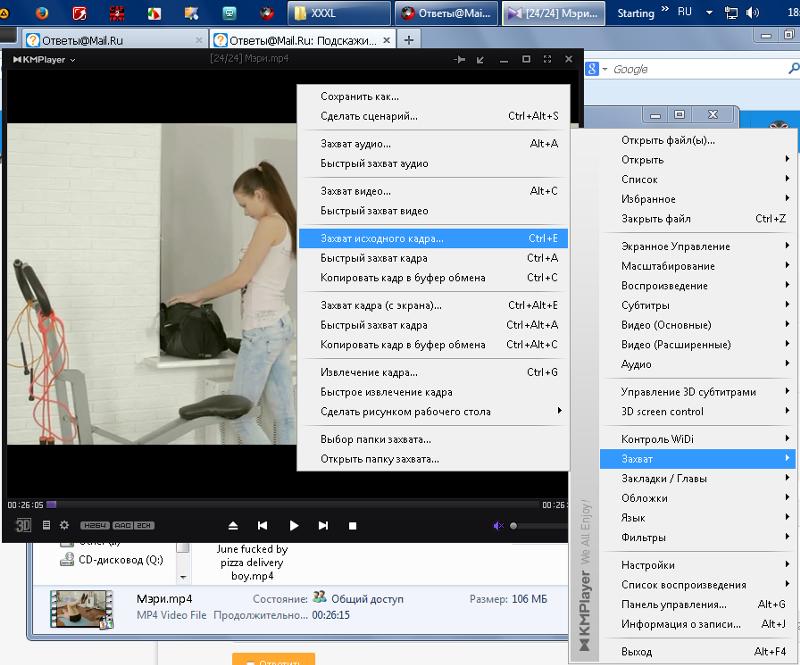800x665 pixels.
Task: Click the Мэри.mp4 thumbnail in Explorer
Action: point(82,609)
